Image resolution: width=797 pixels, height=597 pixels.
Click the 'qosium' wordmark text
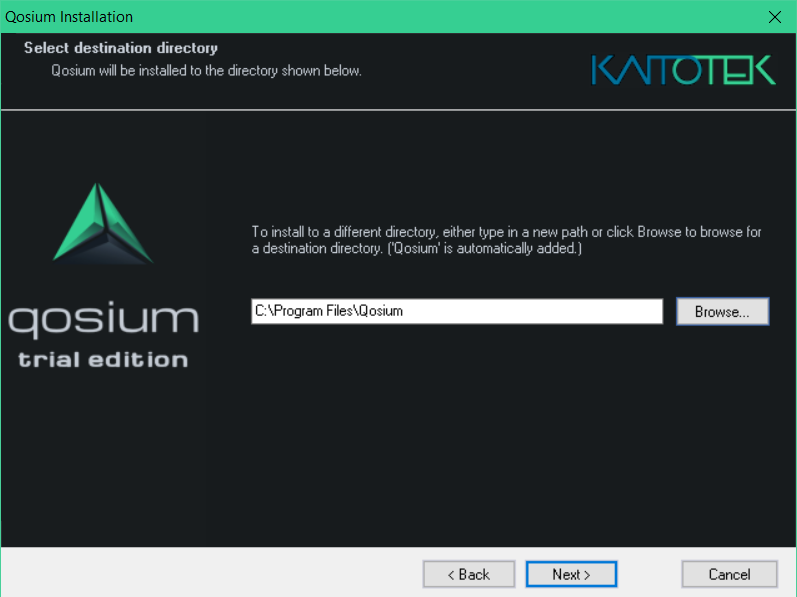104,320
